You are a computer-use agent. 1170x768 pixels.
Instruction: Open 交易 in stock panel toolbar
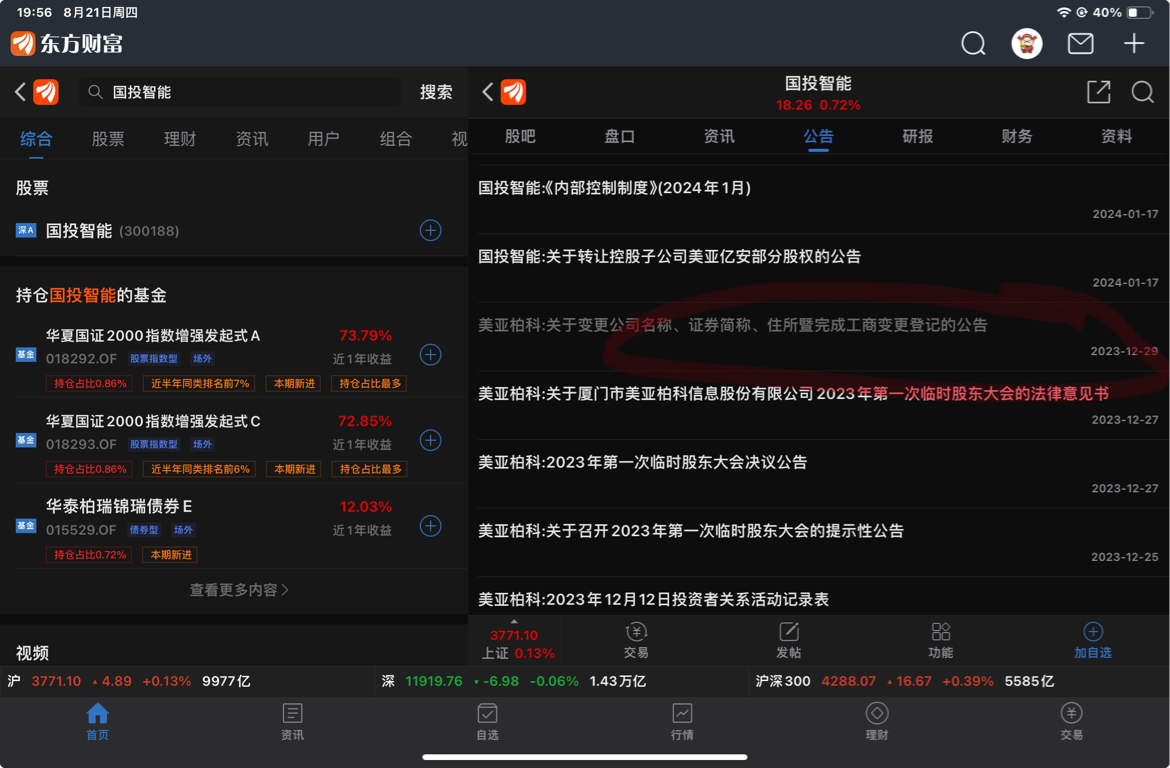[636, 640]
